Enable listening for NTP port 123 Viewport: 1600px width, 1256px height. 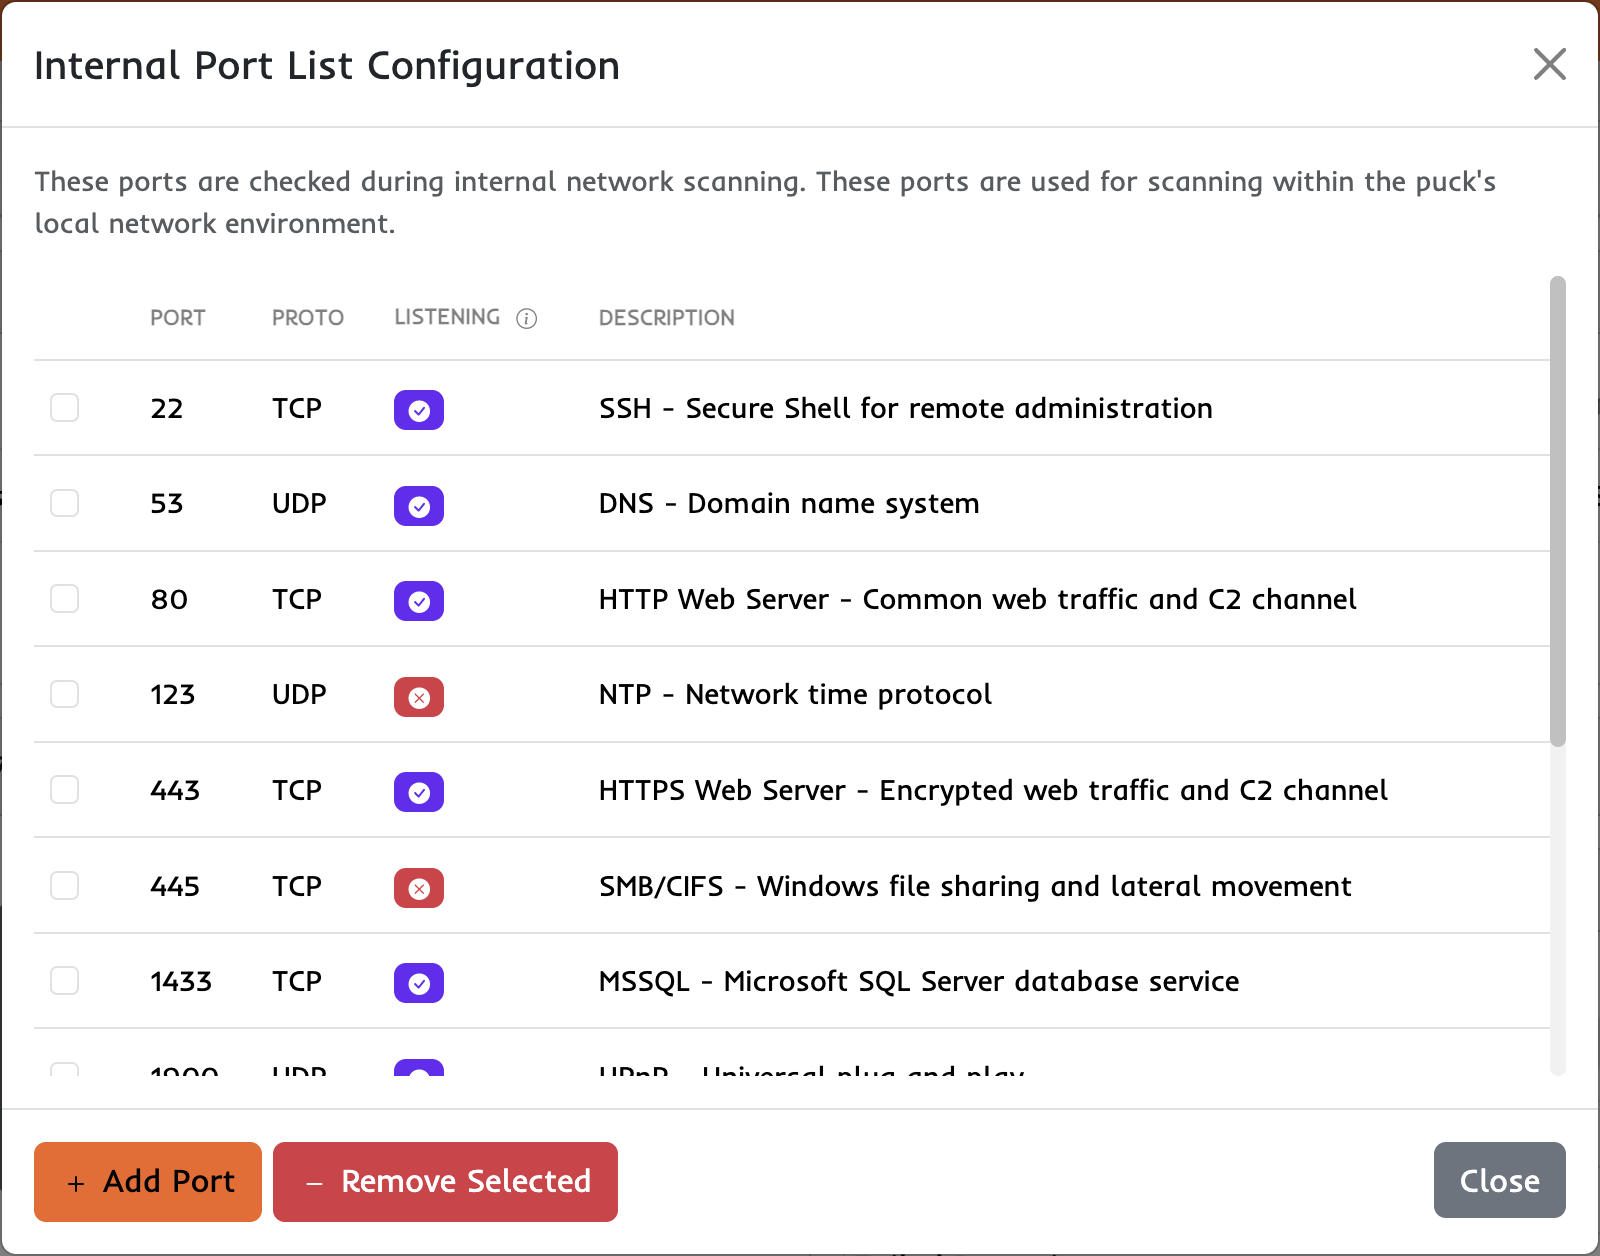(418, 697)
